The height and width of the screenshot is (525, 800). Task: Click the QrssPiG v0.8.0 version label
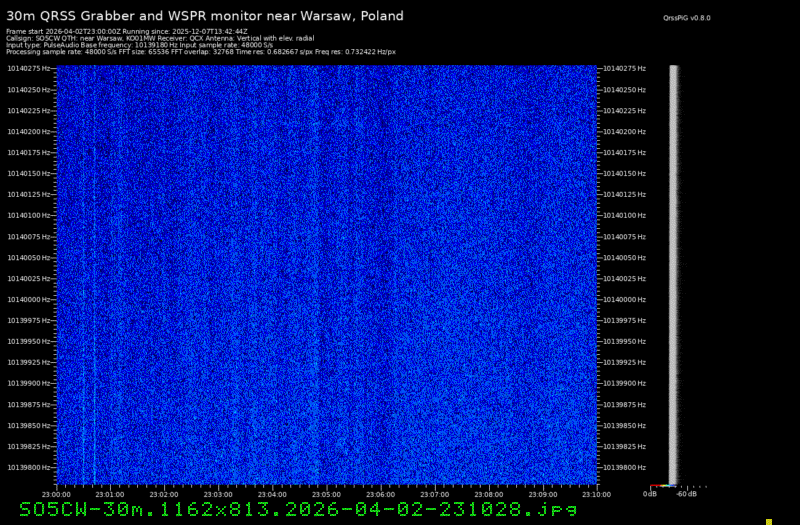688,18
